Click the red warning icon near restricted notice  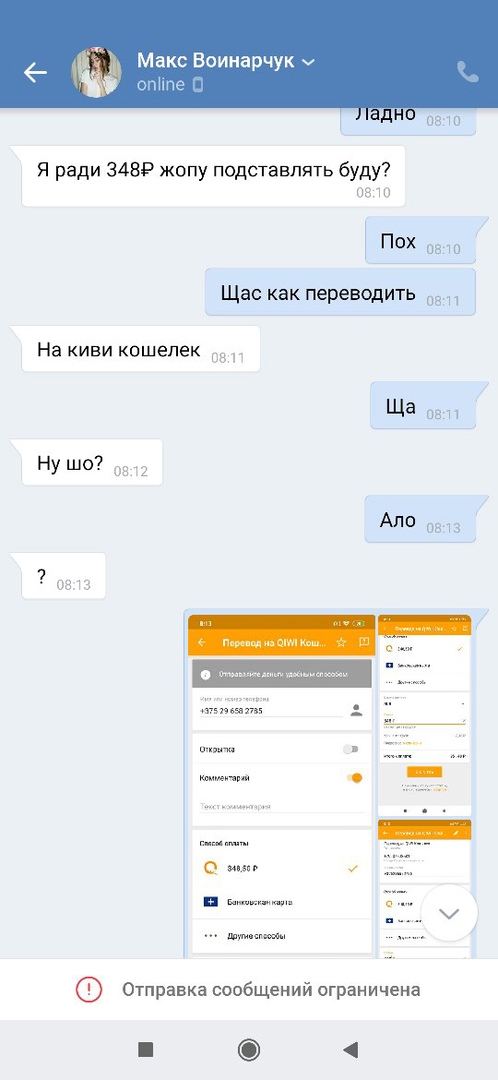pyautogui.click(x=89, y=990)
